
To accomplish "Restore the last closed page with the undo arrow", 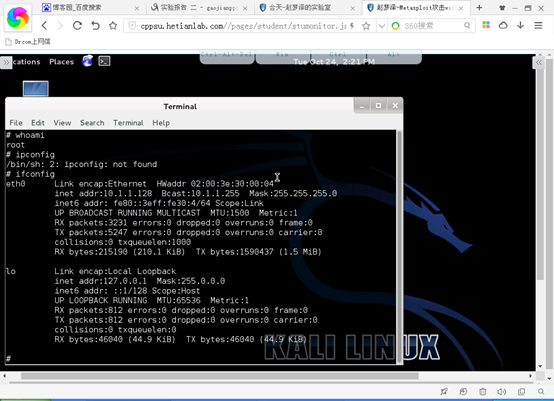I will (95, 25).
